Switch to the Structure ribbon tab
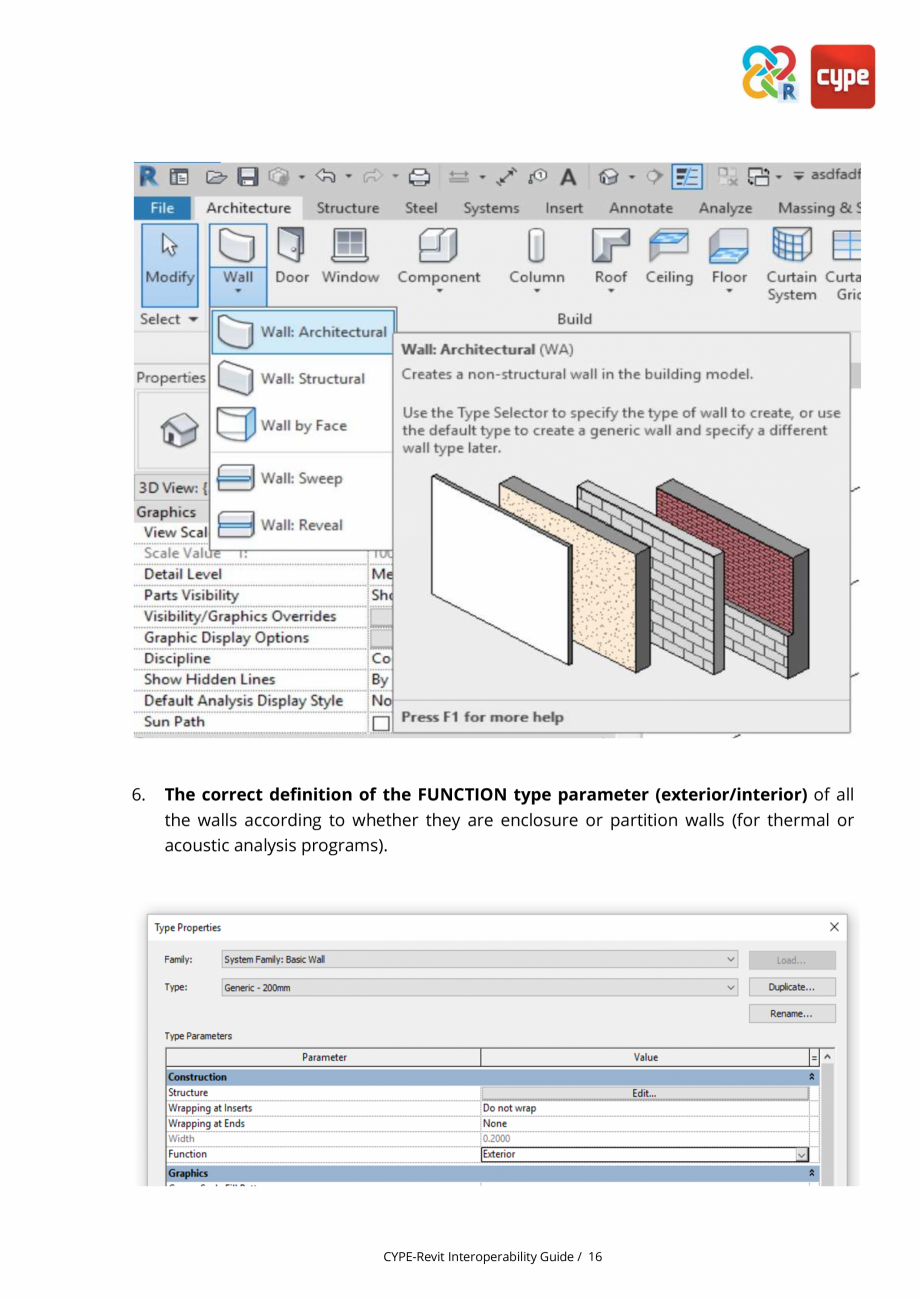The image size is (920, 1300). point(347,208)
